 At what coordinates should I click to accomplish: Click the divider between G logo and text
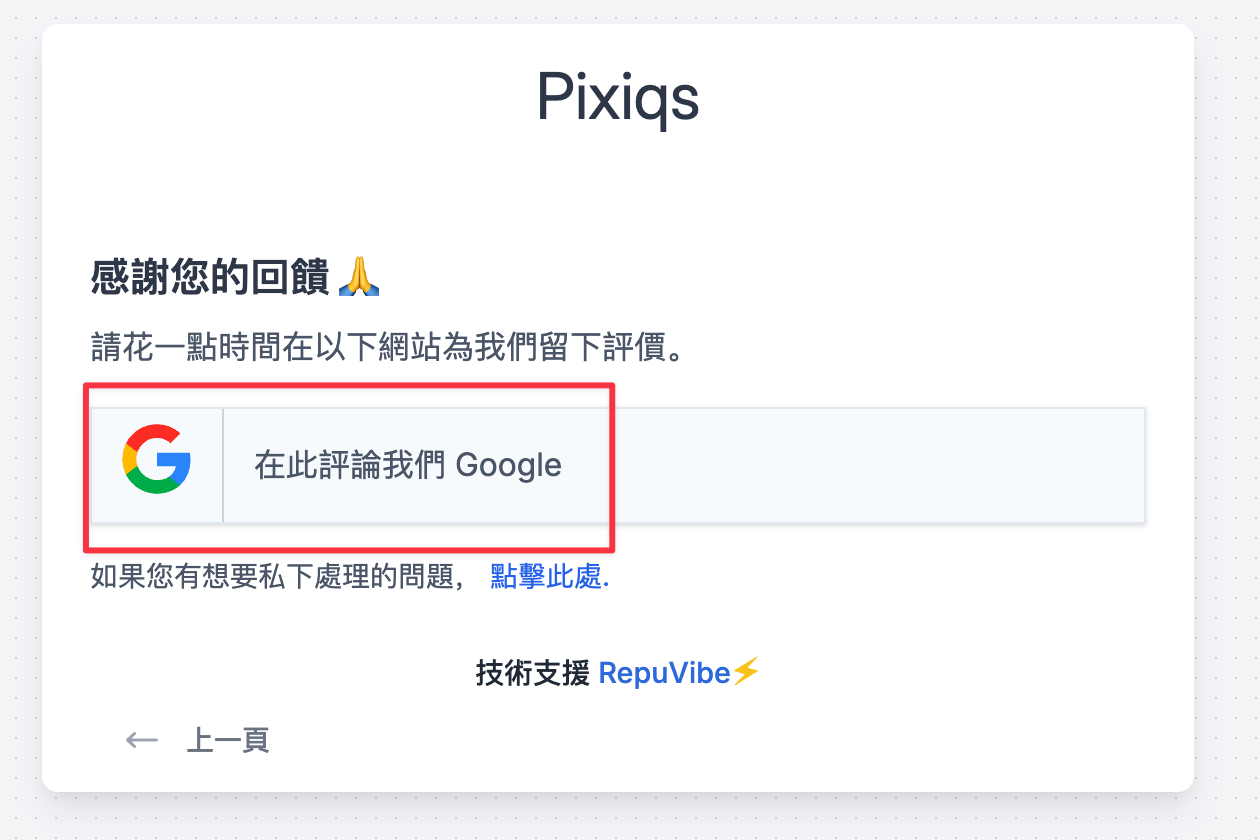(223, 465)
